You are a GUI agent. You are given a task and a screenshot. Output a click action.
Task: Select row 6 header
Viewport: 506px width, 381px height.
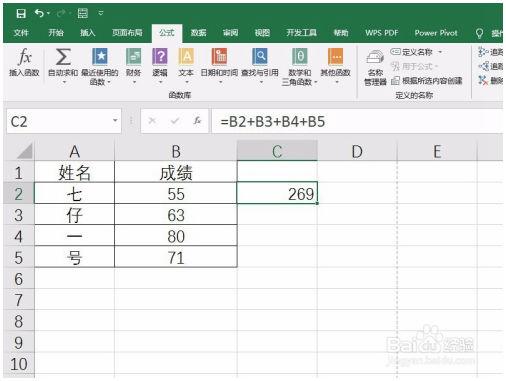click(19, 279)
